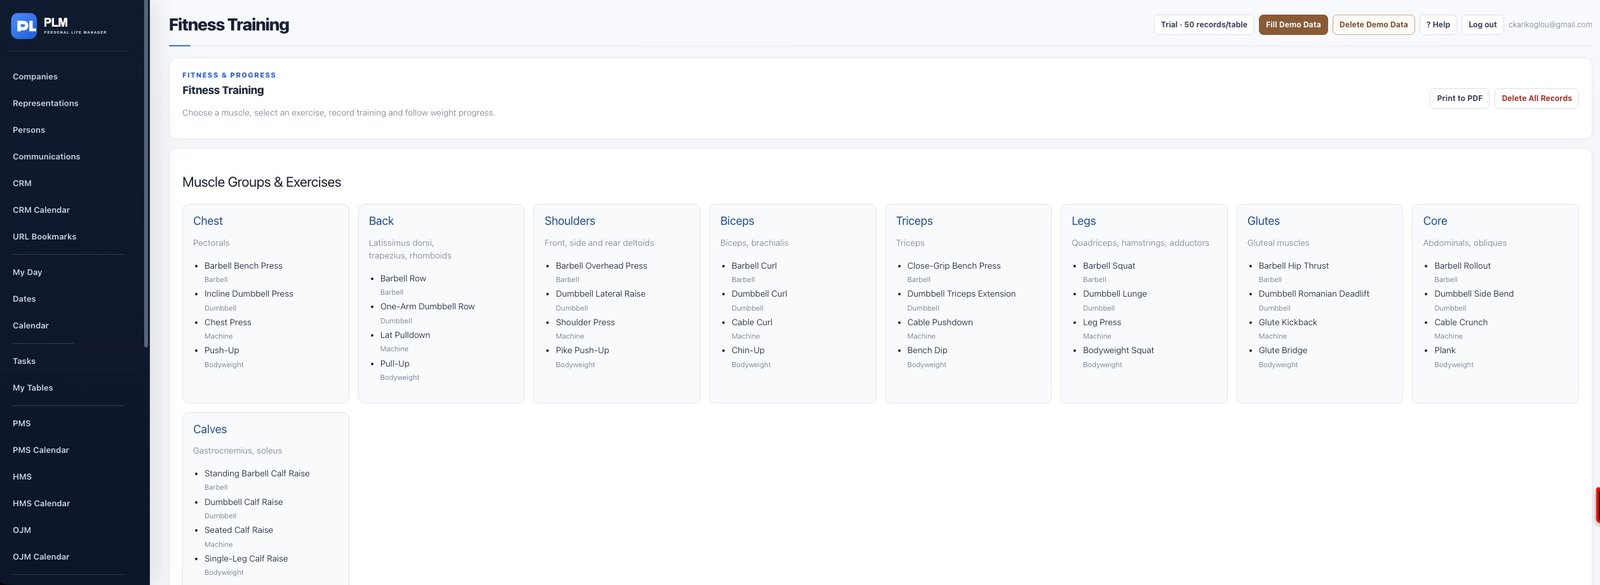Go to Persons in the sidebar
The image size is (1600, 585).
pos(28,130)
